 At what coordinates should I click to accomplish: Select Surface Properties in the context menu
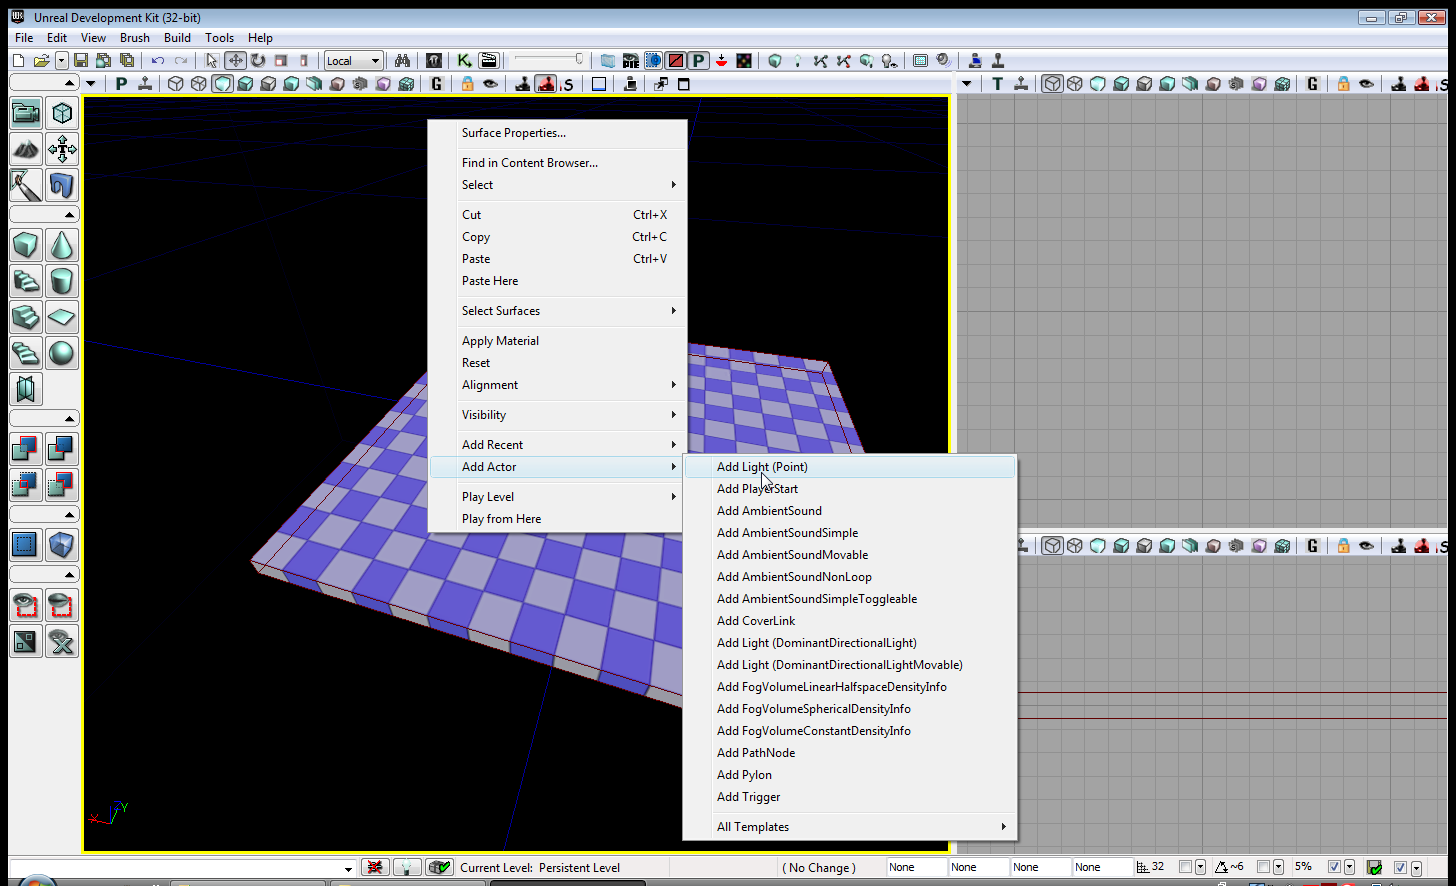513,133
